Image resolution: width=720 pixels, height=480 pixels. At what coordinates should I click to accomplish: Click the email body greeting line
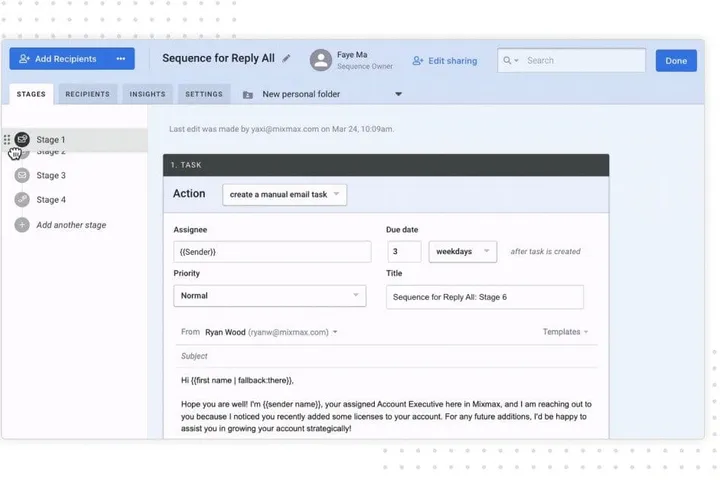(x=237, y=380)
